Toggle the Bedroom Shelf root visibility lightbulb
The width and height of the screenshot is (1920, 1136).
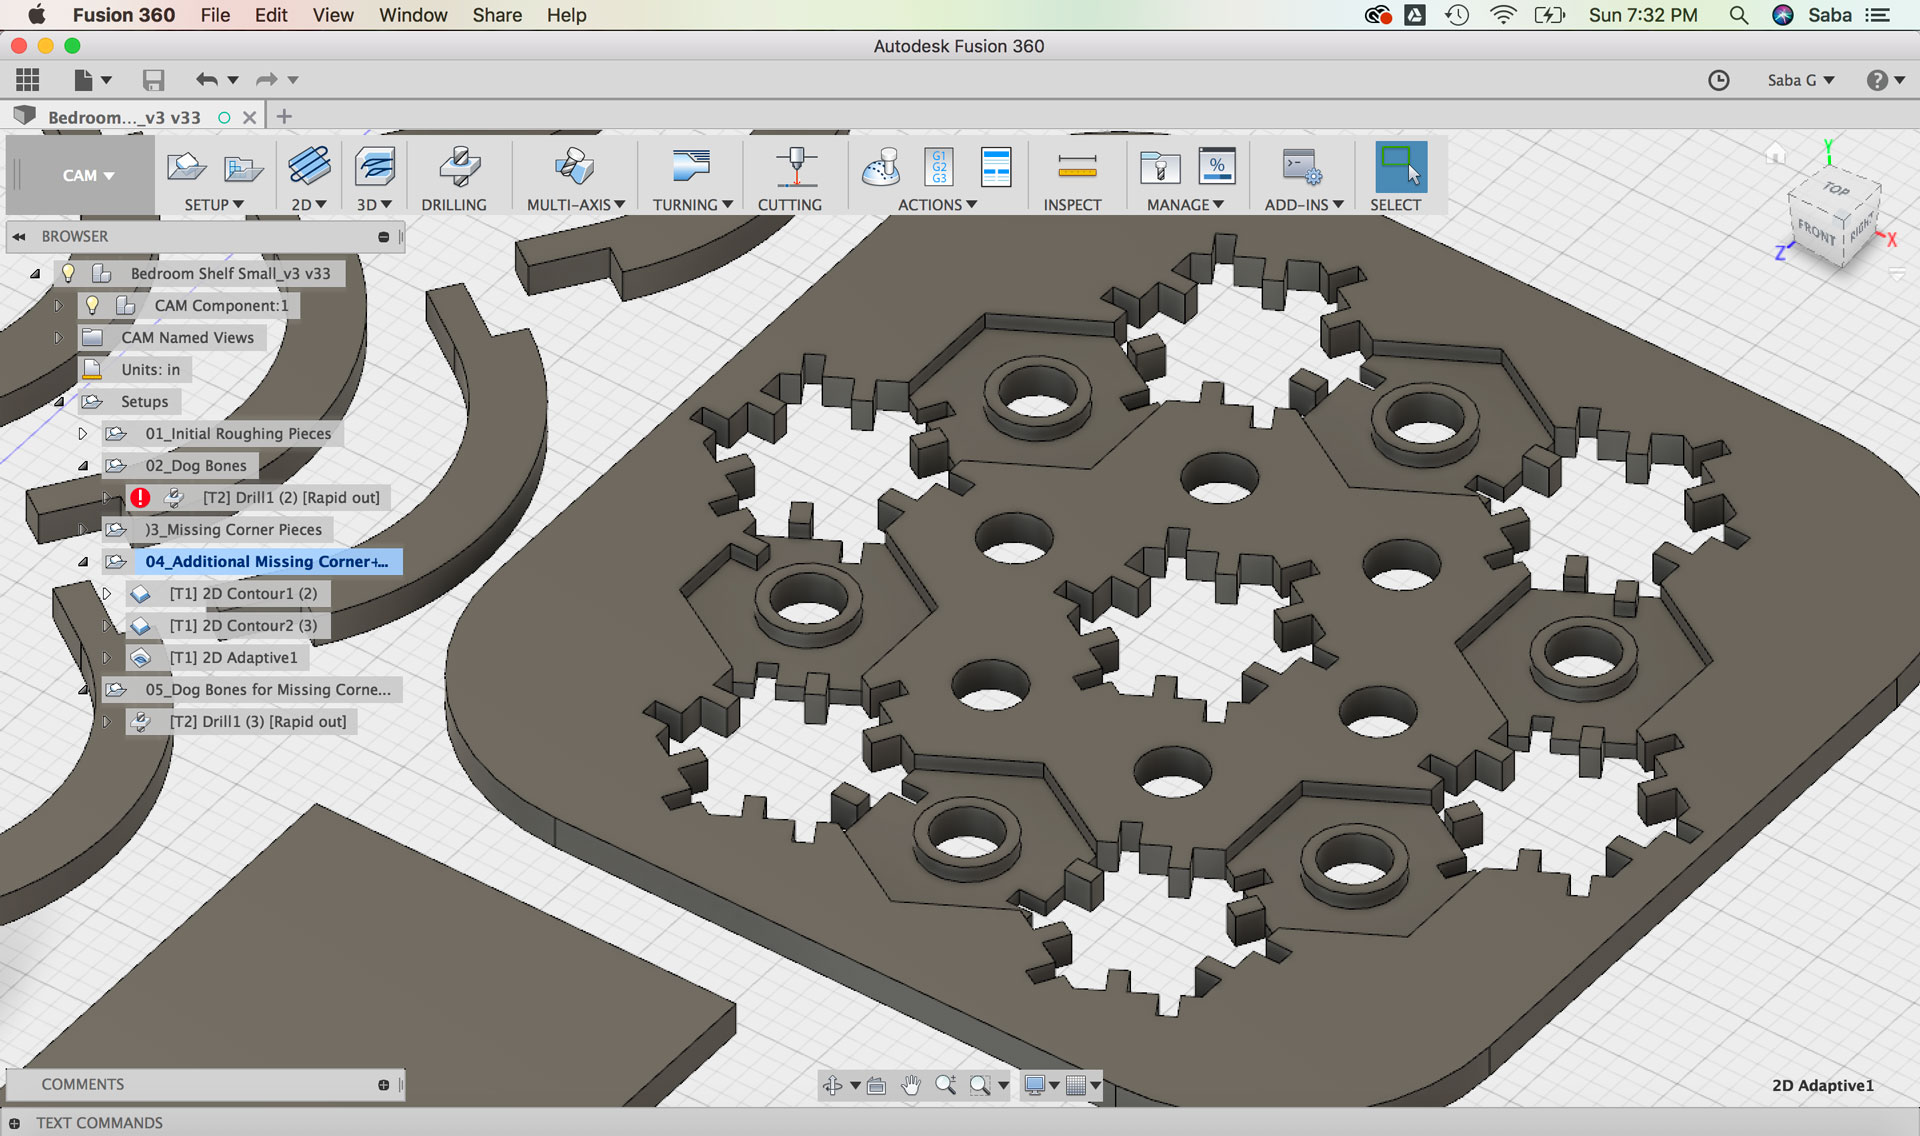click(68, 273)
